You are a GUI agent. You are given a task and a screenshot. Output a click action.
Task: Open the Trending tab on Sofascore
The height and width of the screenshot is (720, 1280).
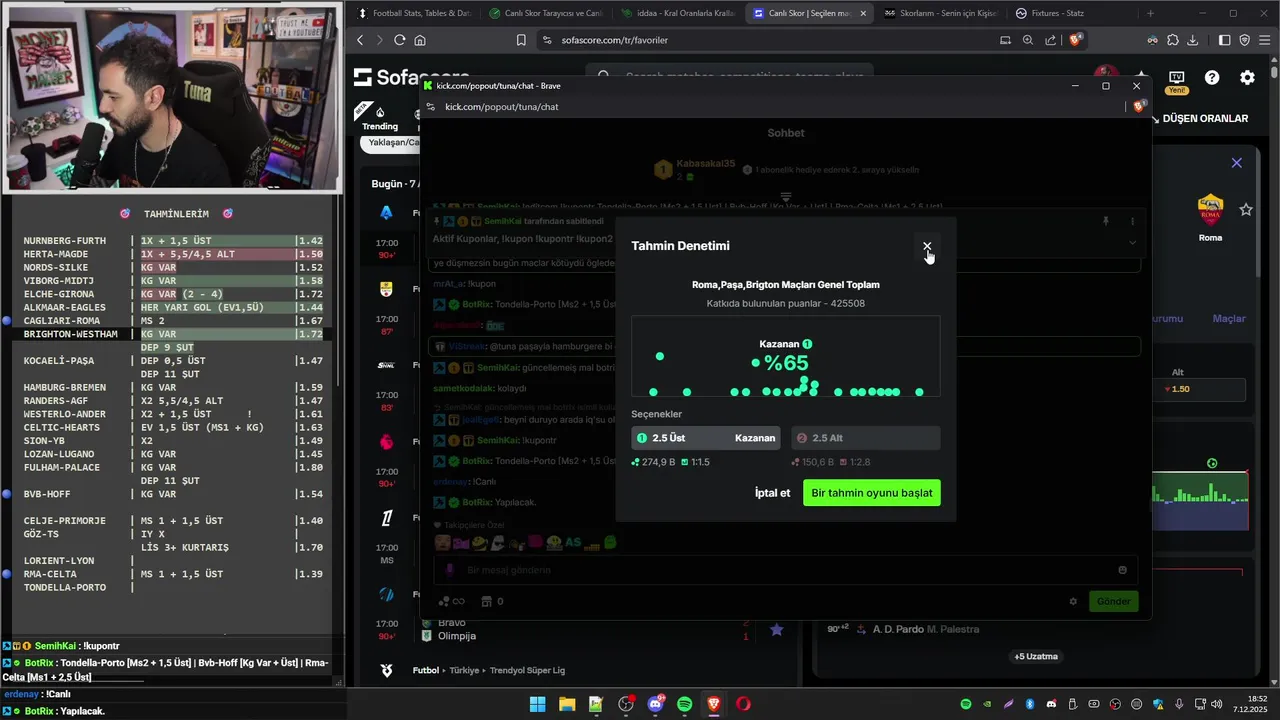(380, 118)
